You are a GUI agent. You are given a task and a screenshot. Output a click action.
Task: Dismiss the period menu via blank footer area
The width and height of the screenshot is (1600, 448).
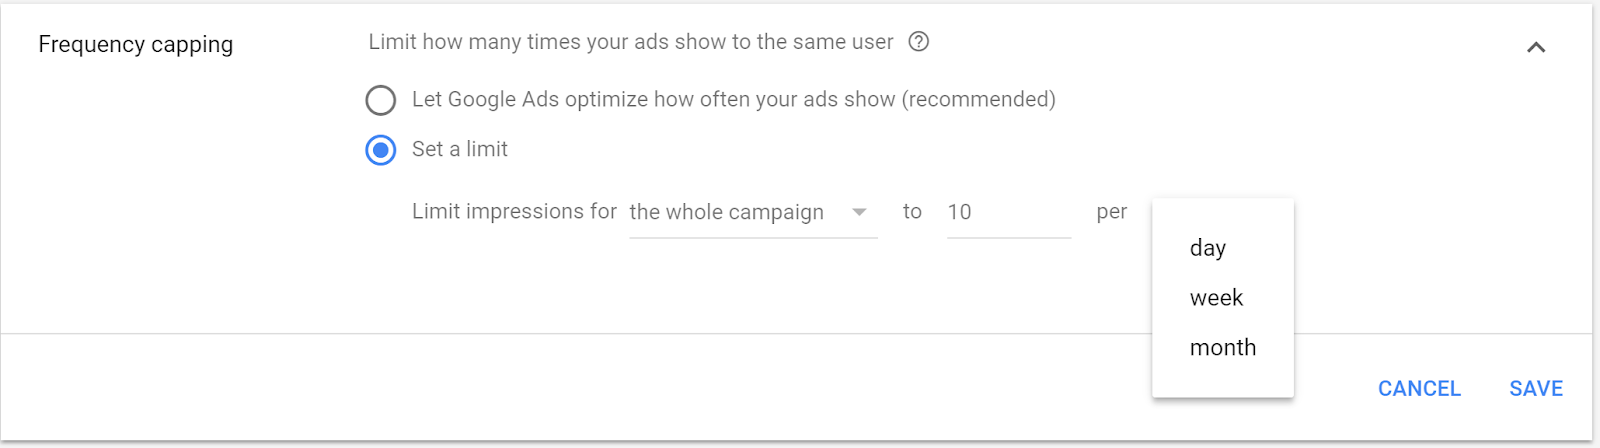point(600,388)
